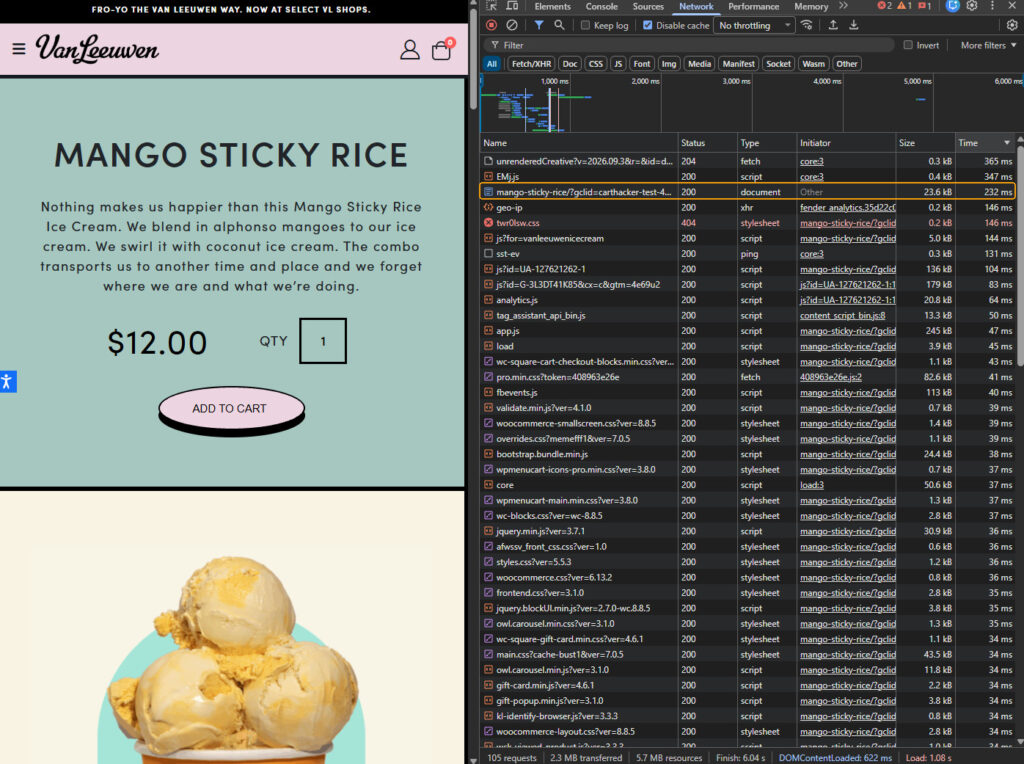This screenshot has height=764, width=1024.
Task: Sort by the Size column header
Action: [925, 143]
